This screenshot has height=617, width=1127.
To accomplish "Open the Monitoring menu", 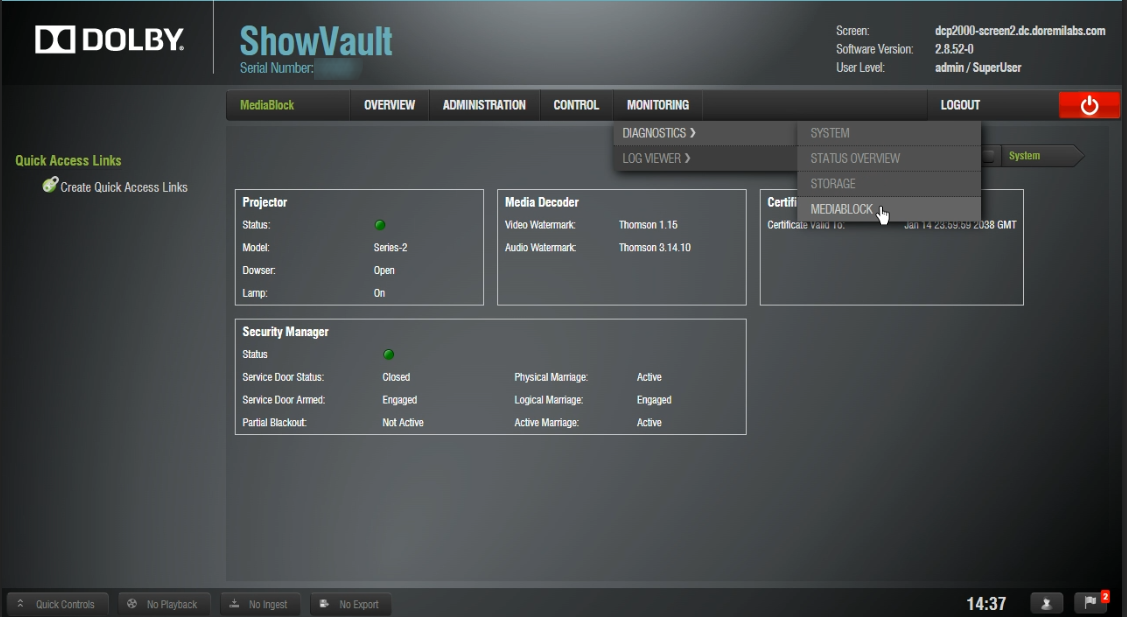I will pyautogui.click(x=657, y=105).
